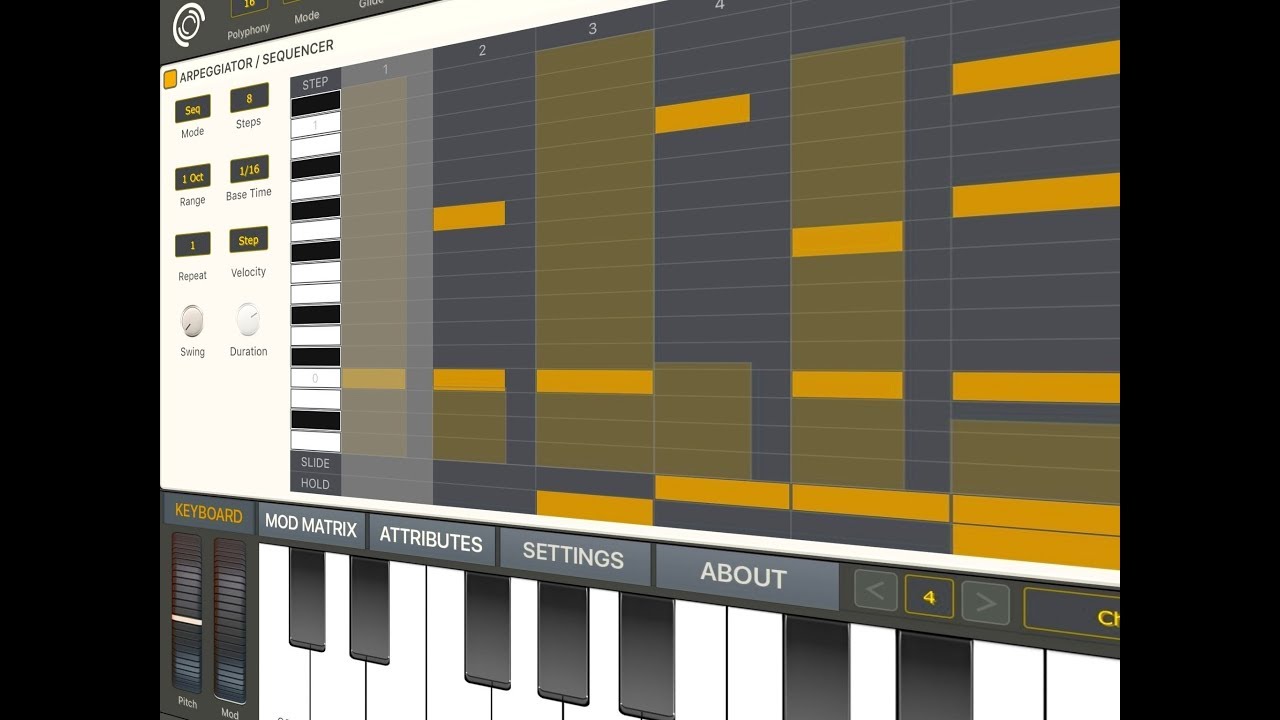Switch to the KEYBOARD tab
This screenshot has height=720, width=1280.
(208, 513)
